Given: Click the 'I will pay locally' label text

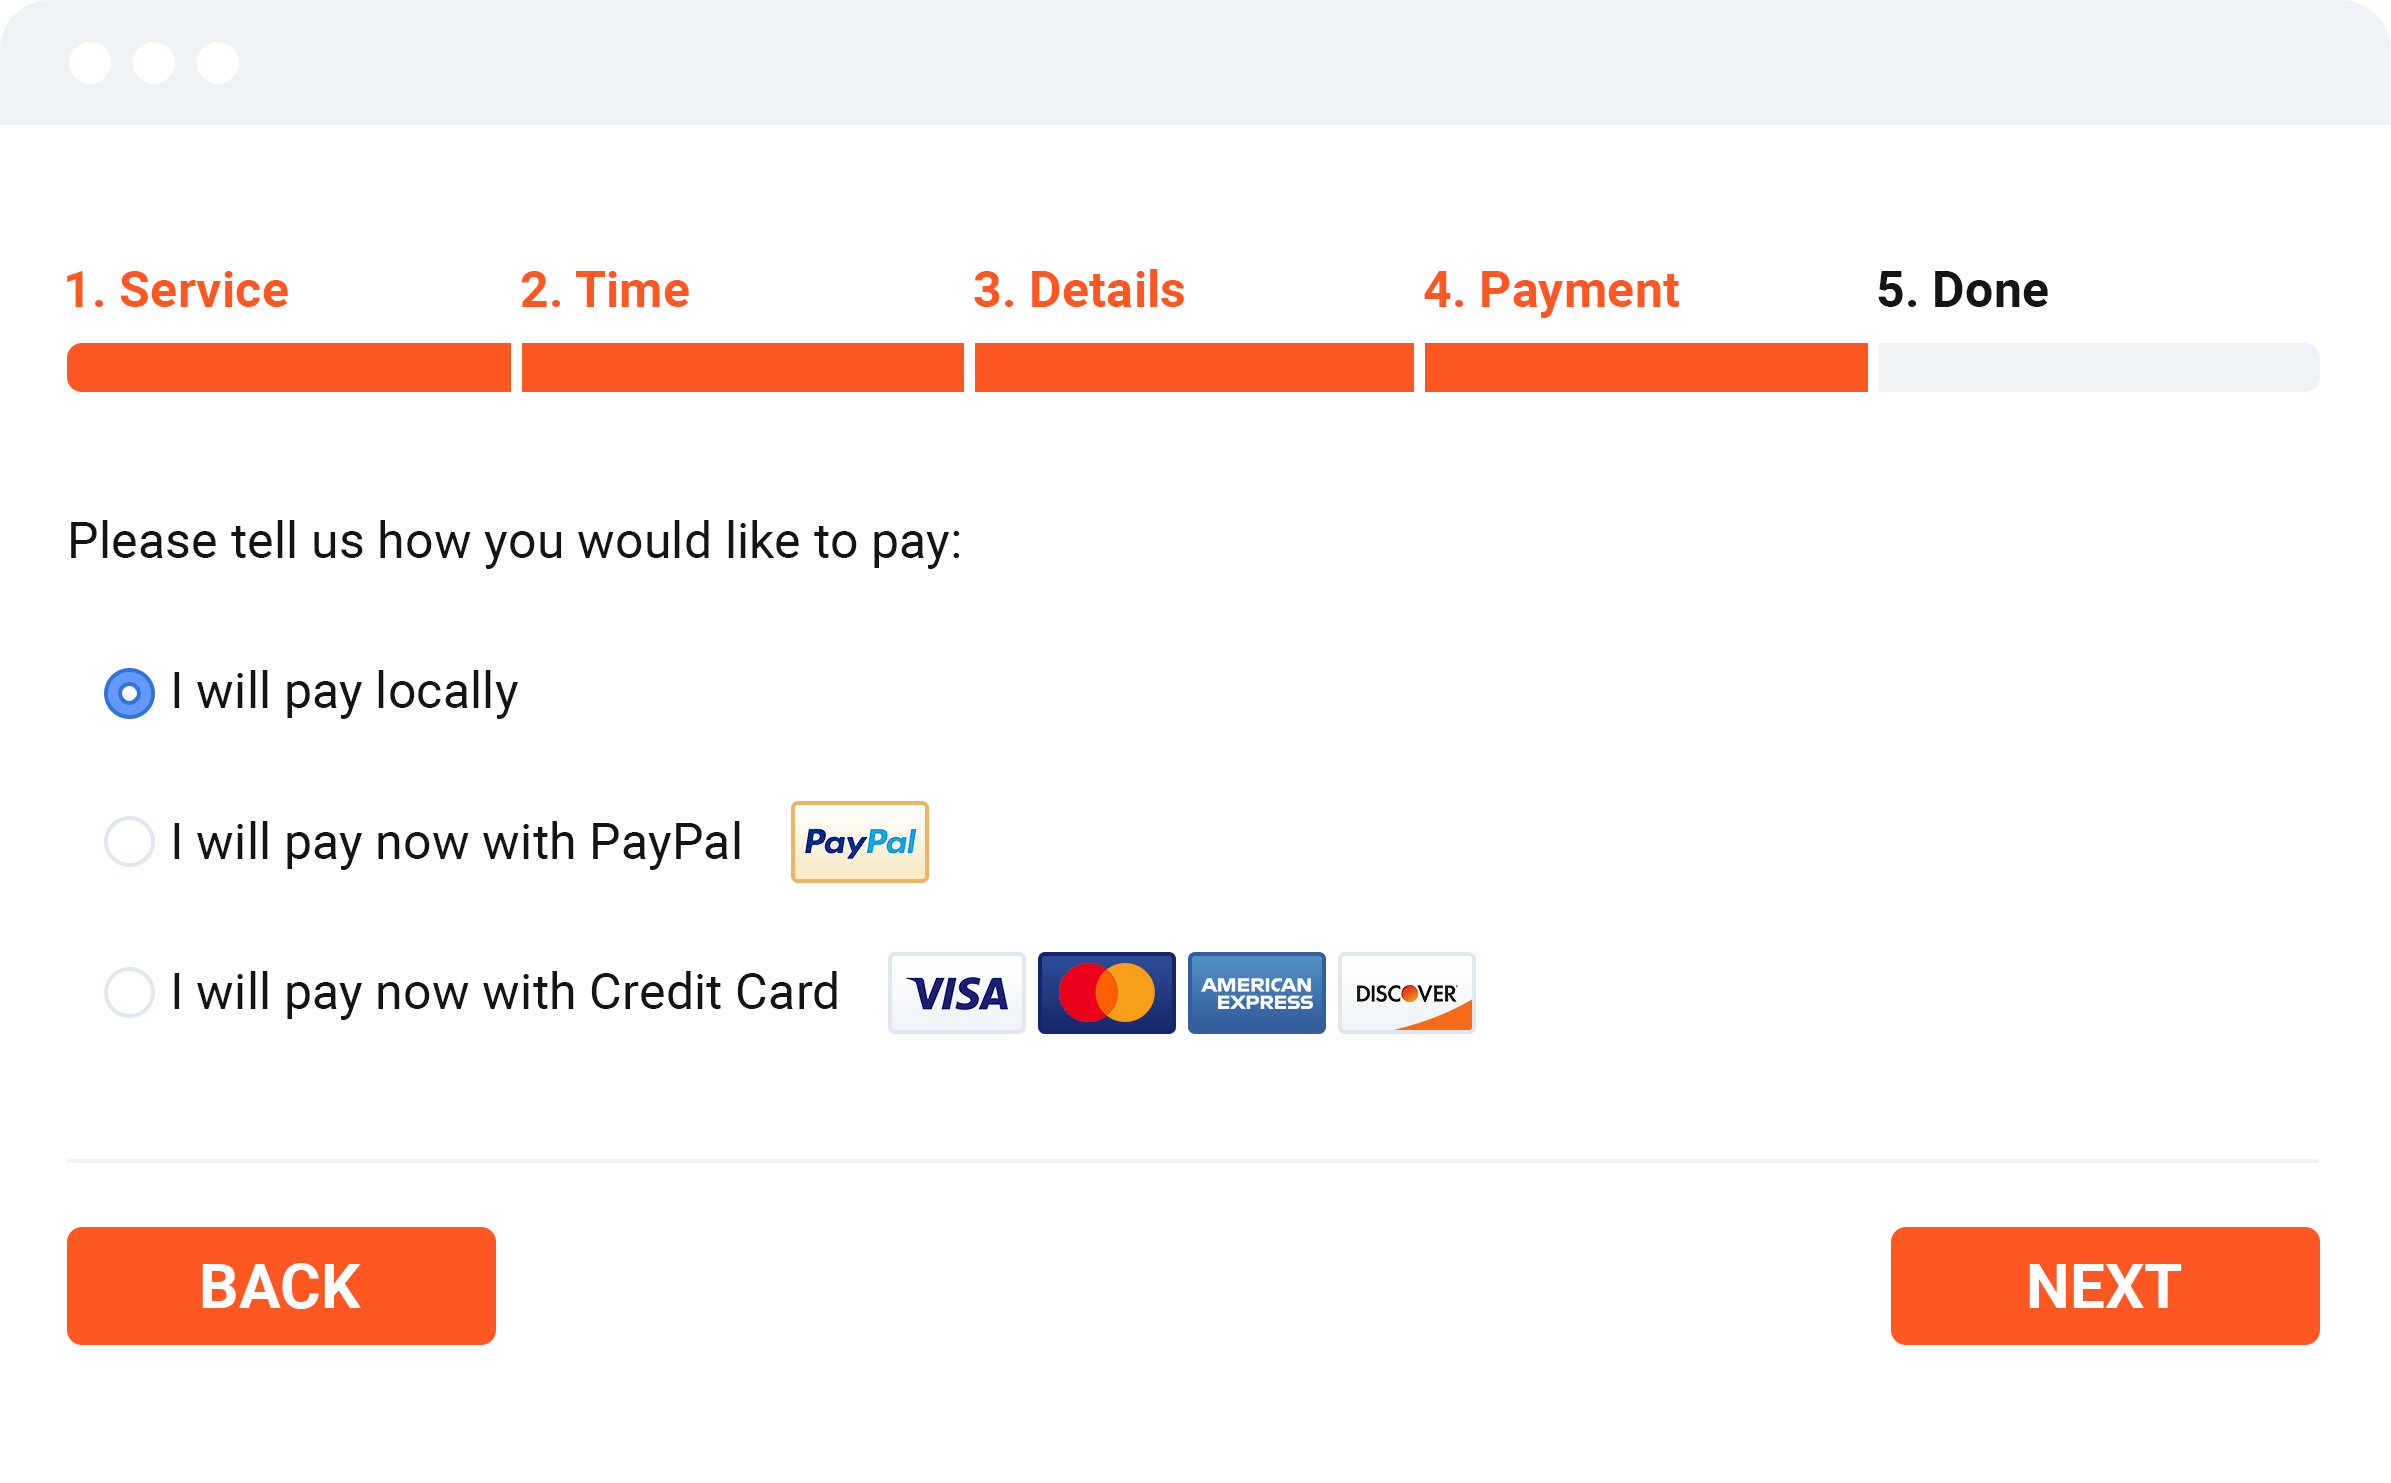Looking at the screenshot, I should point(344,692).
